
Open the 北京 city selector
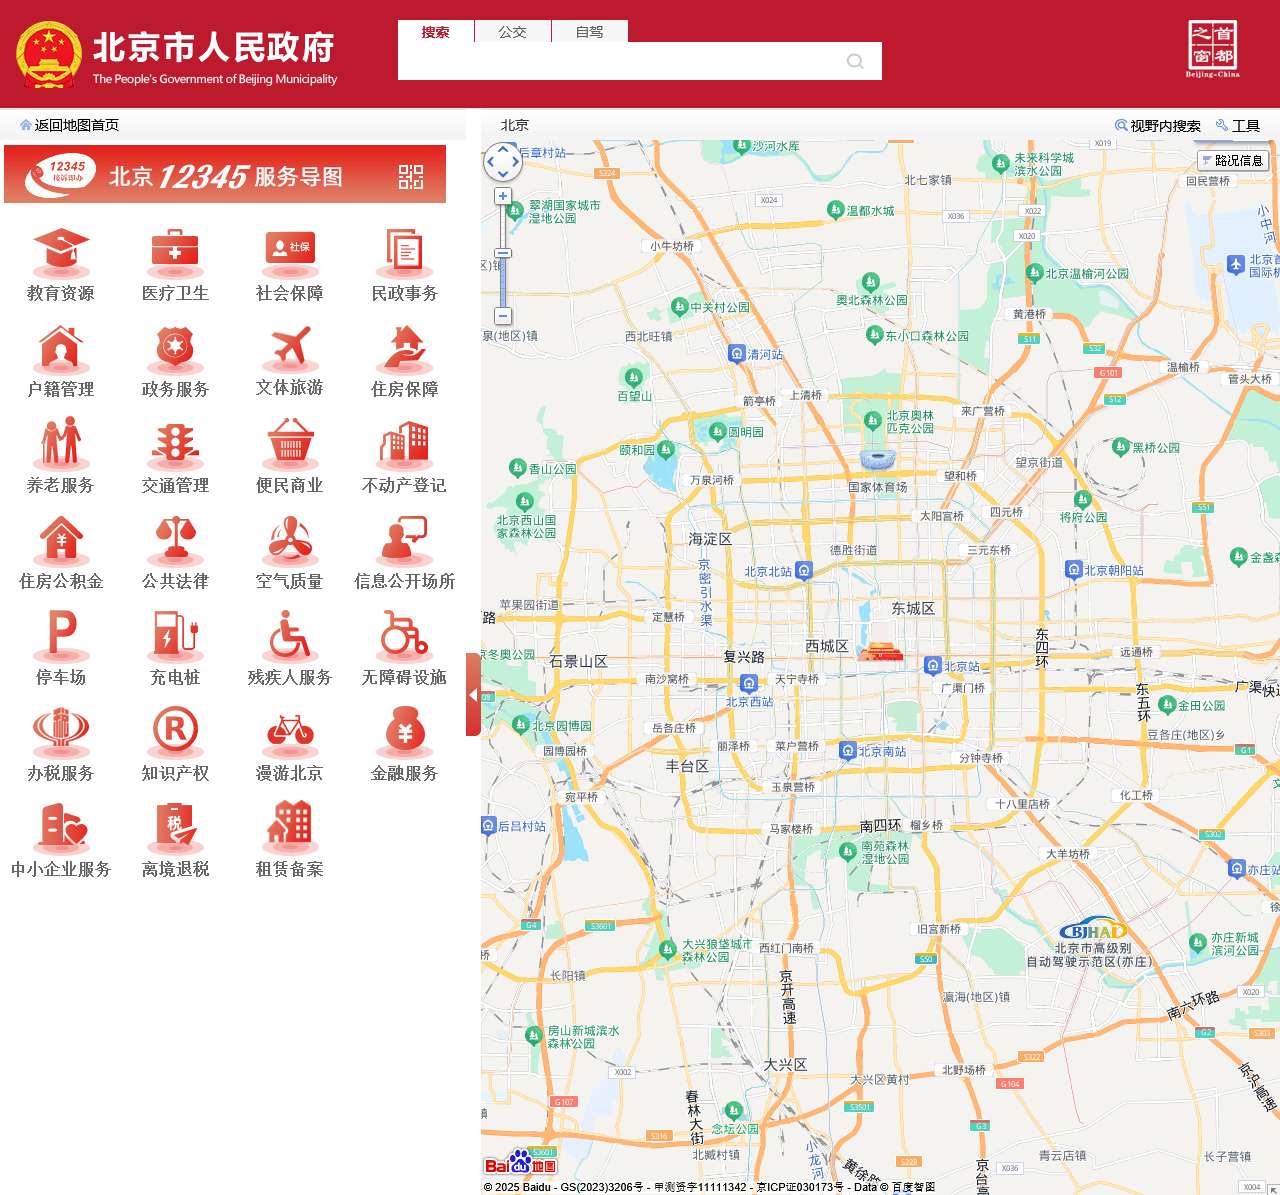(x=514, y=125)
